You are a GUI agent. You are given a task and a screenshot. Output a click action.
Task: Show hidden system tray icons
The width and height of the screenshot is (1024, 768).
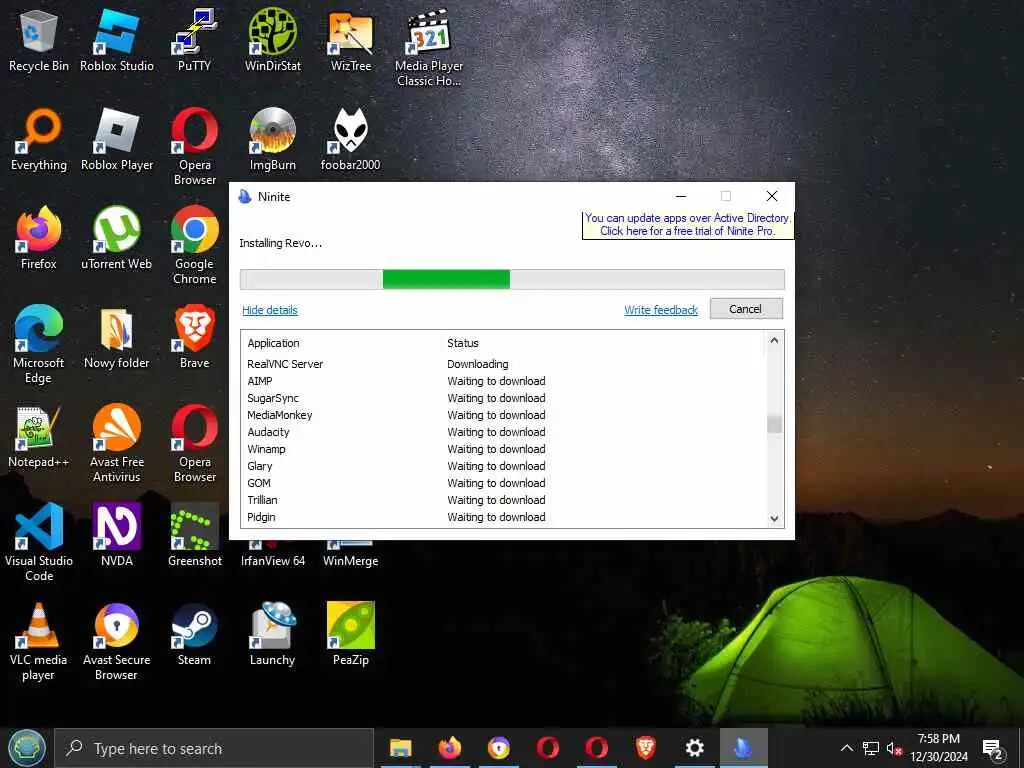[x=846, y=748]
